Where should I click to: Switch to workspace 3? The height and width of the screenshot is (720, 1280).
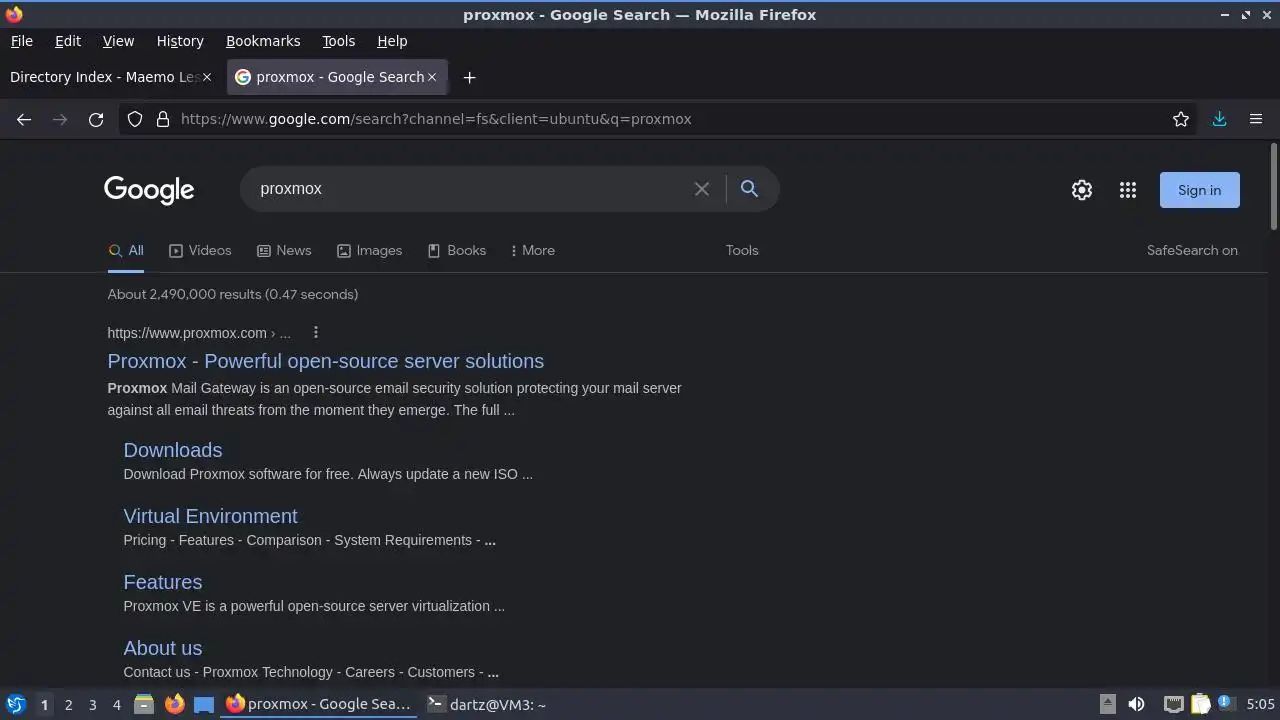point(92,705)
